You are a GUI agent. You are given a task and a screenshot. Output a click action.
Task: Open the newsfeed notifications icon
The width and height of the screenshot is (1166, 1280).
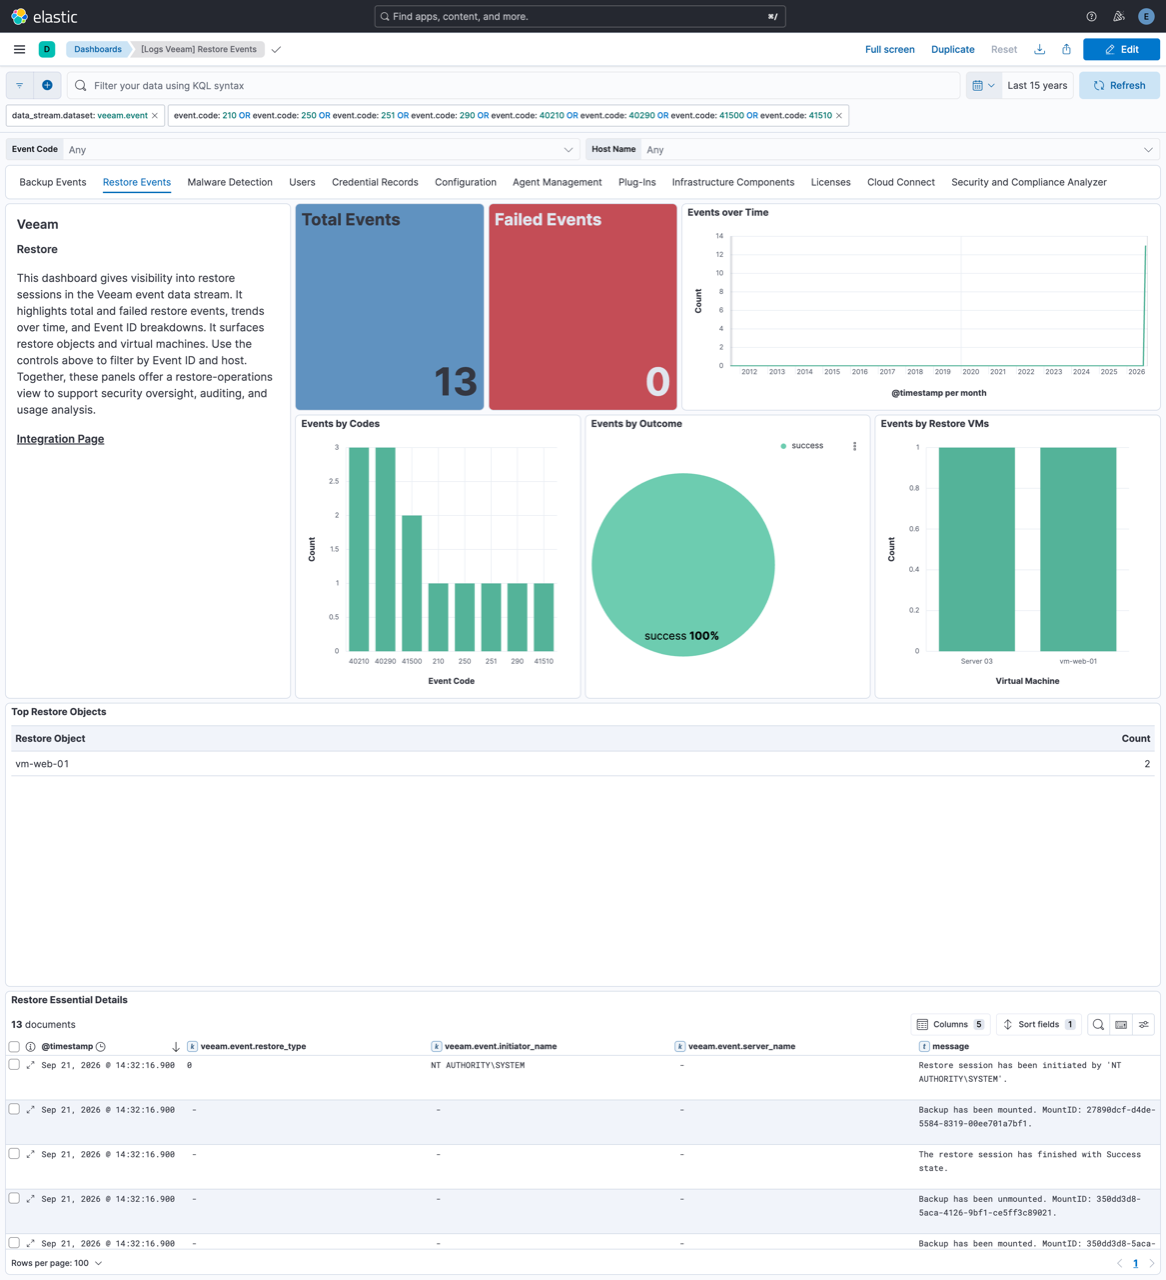tap(1119, 16)
